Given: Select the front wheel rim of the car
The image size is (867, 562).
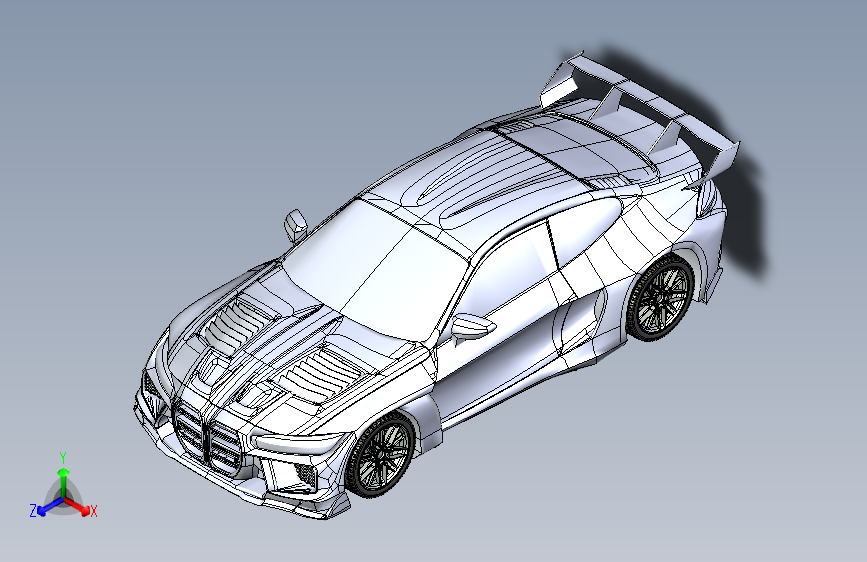Looking at the screenshot, I should tap(382, 455).
